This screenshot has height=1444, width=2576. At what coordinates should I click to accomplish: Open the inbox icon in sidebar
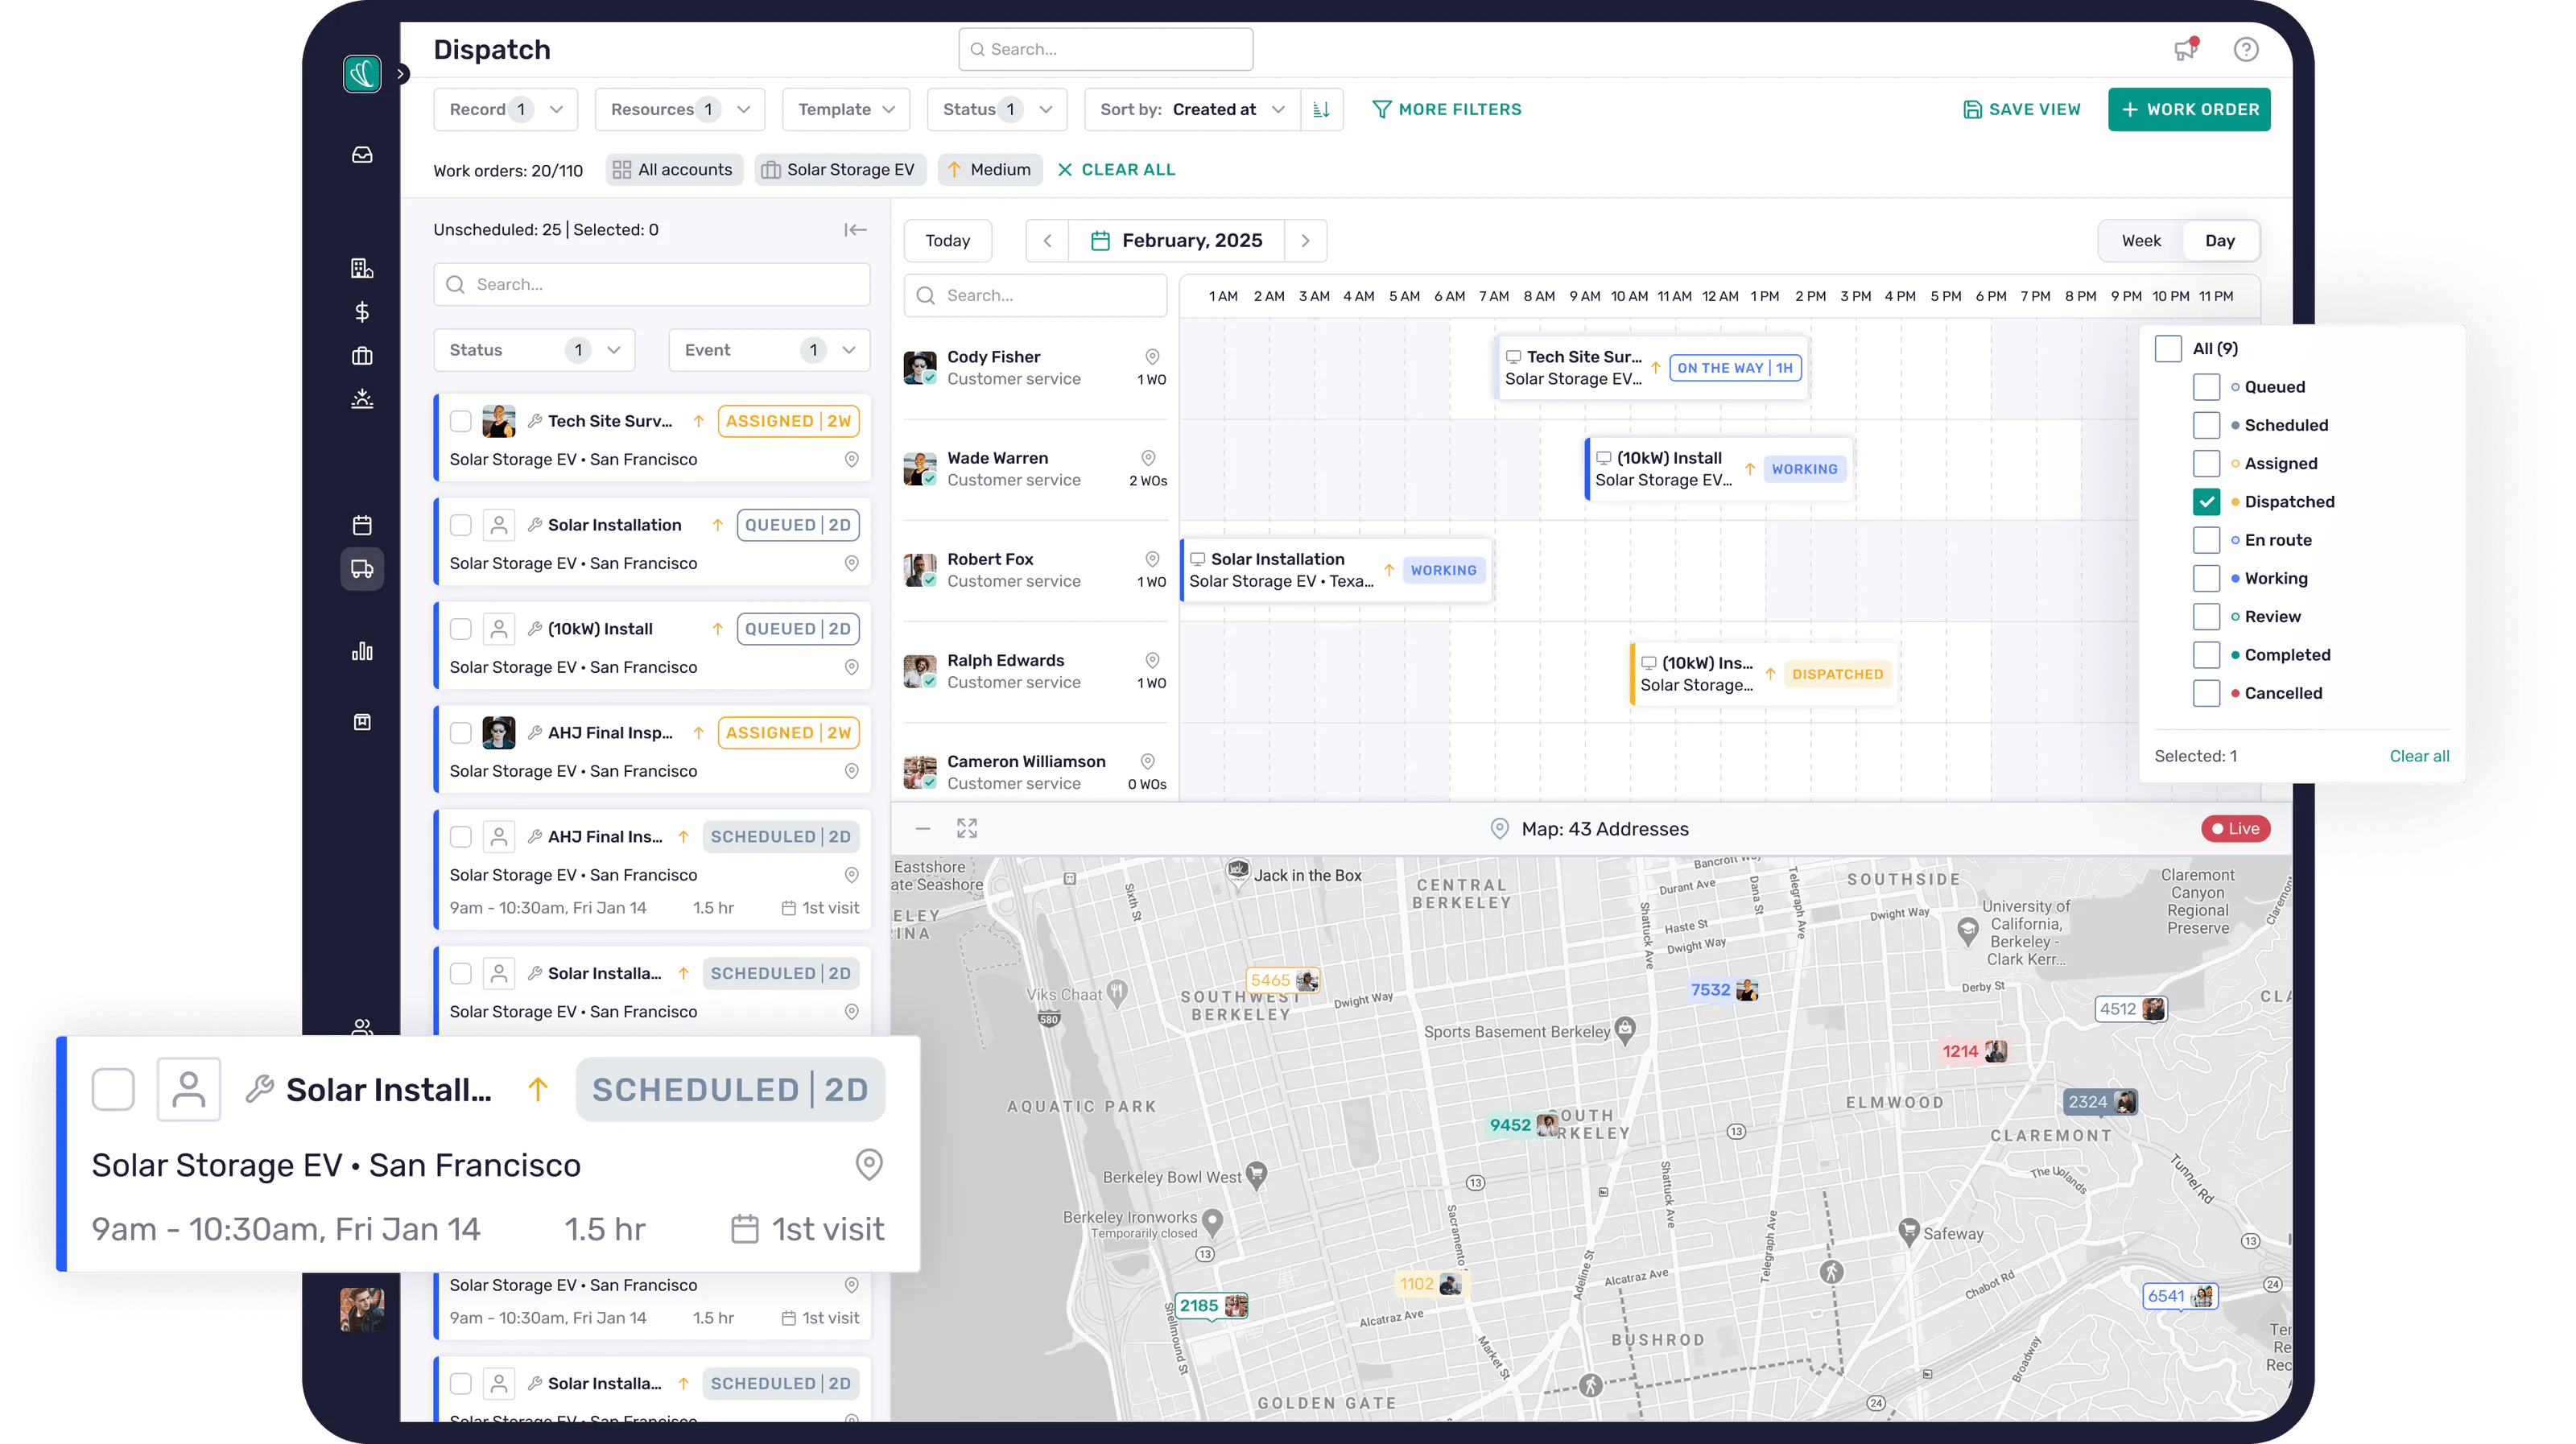362,155
